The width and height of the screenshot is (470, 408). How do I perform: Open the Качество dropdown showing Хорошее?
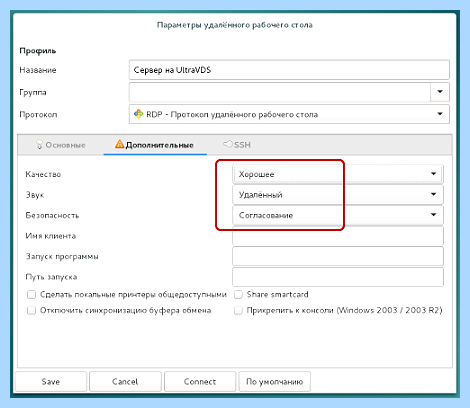(338, 174)
